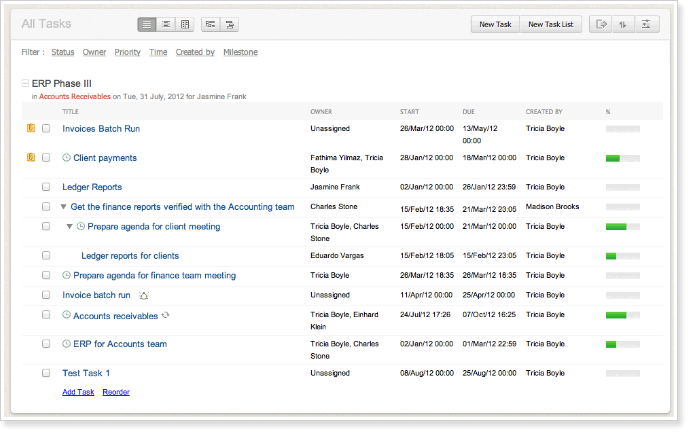Click the Accounts receivables progress bar
688x434 pixels.
pos(623,315)
